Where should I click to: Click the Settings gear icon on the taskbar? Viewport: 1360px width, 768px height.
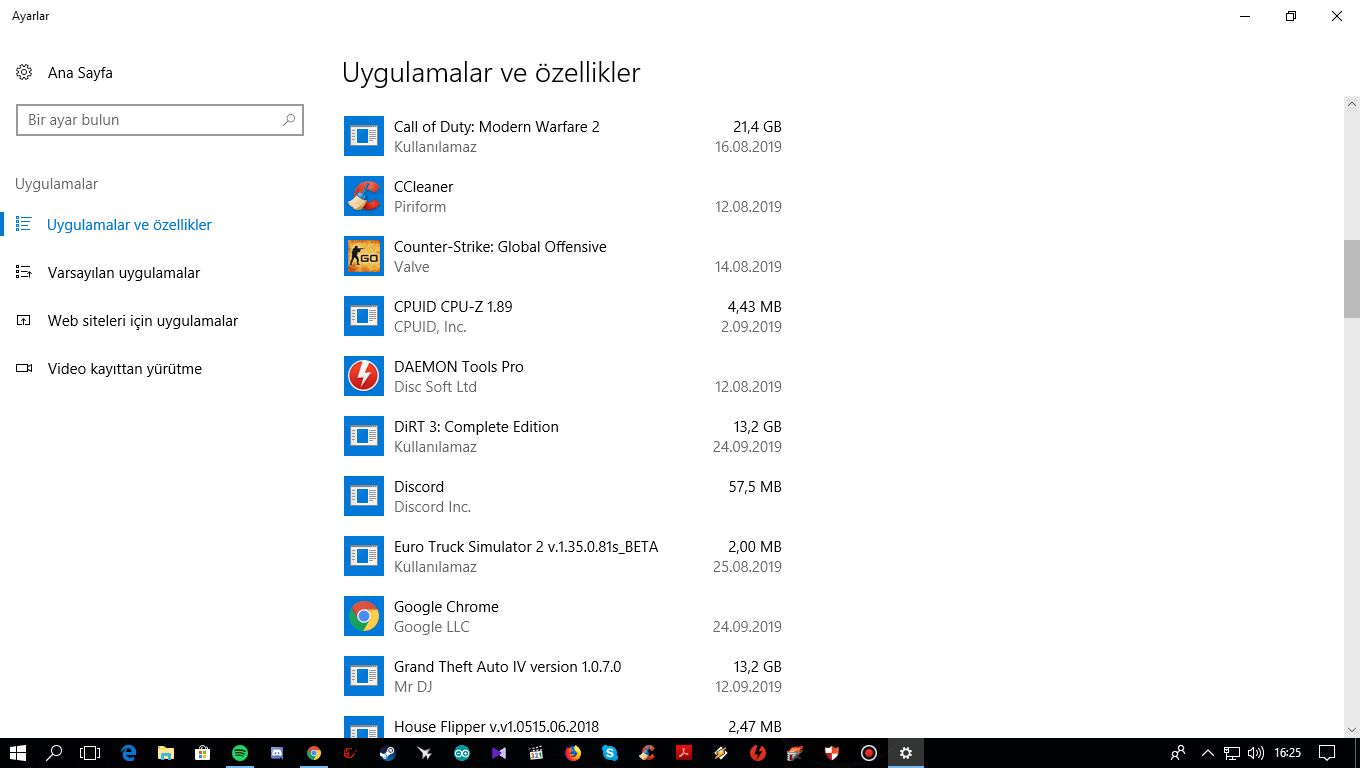[906, 753]
